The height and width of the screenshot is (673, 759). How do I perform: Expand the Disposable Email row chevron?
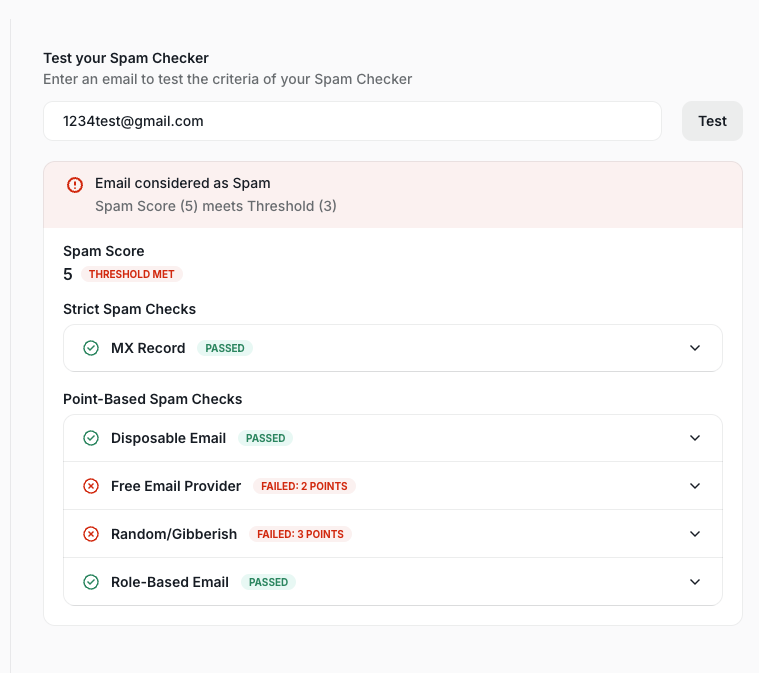click(696, 438)
